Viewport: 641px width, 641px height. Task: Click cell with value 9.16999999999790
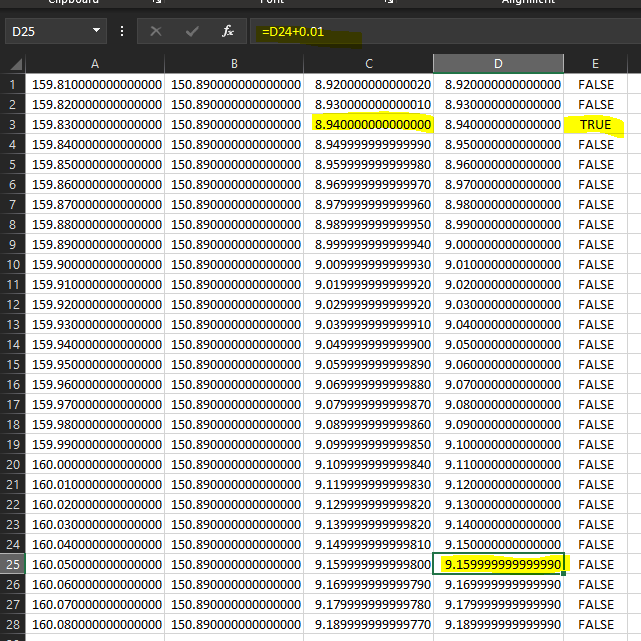point(369,585)
